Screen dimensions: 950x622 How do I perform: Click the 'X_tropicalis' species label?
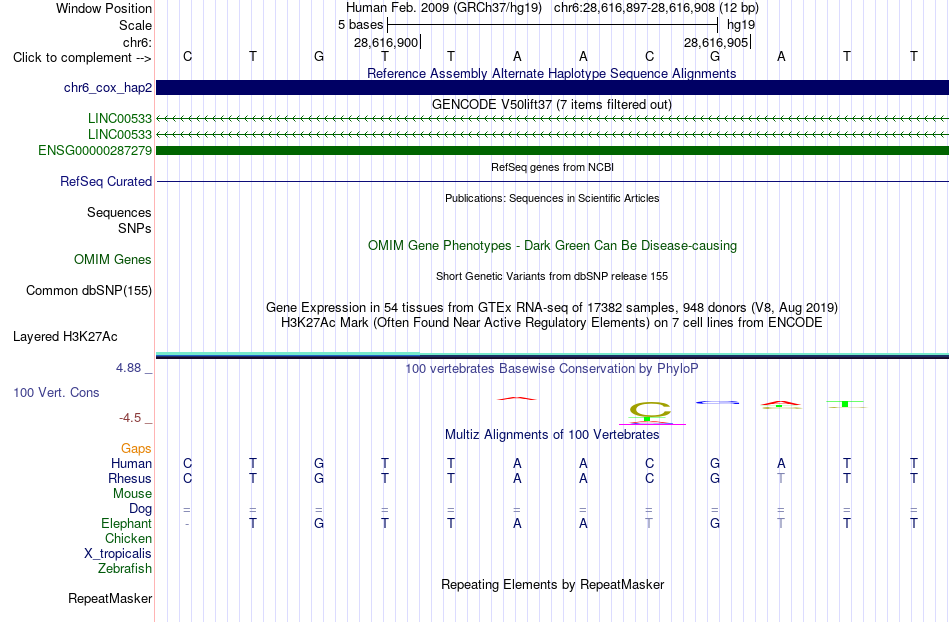point(118,554)
